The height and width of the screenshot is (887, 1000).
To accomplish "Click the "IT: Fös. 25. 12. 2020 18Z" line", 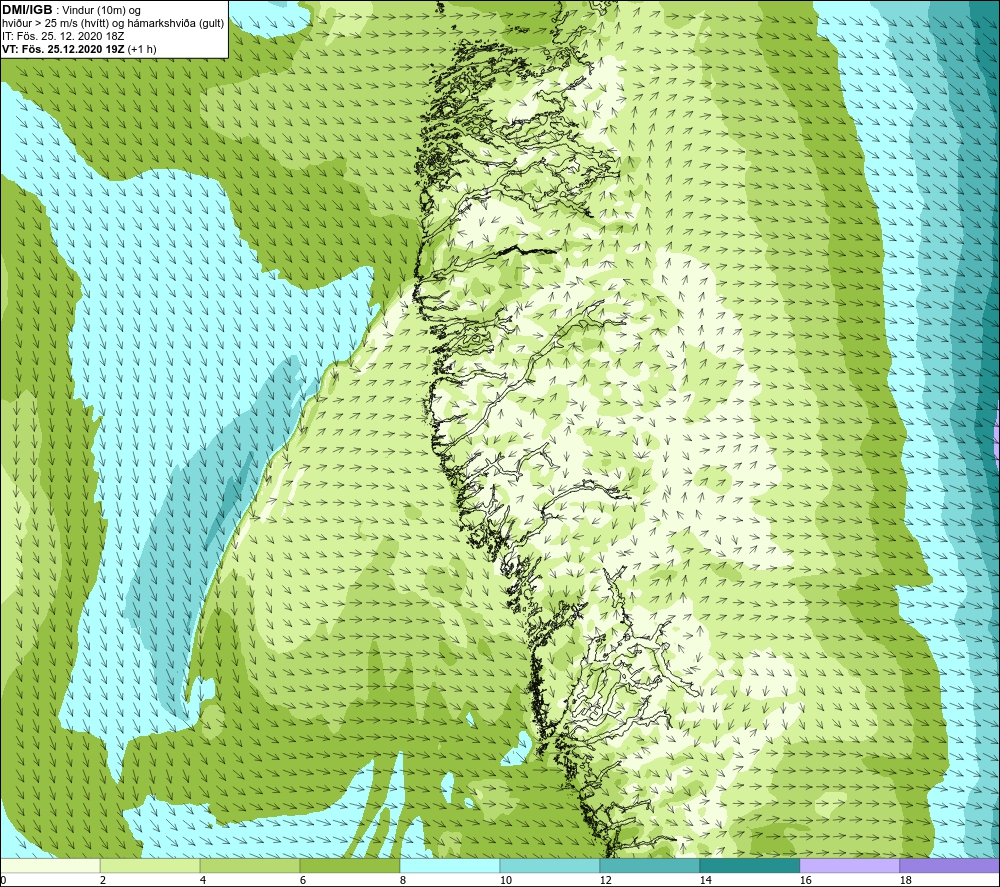I will click(63, 36).
